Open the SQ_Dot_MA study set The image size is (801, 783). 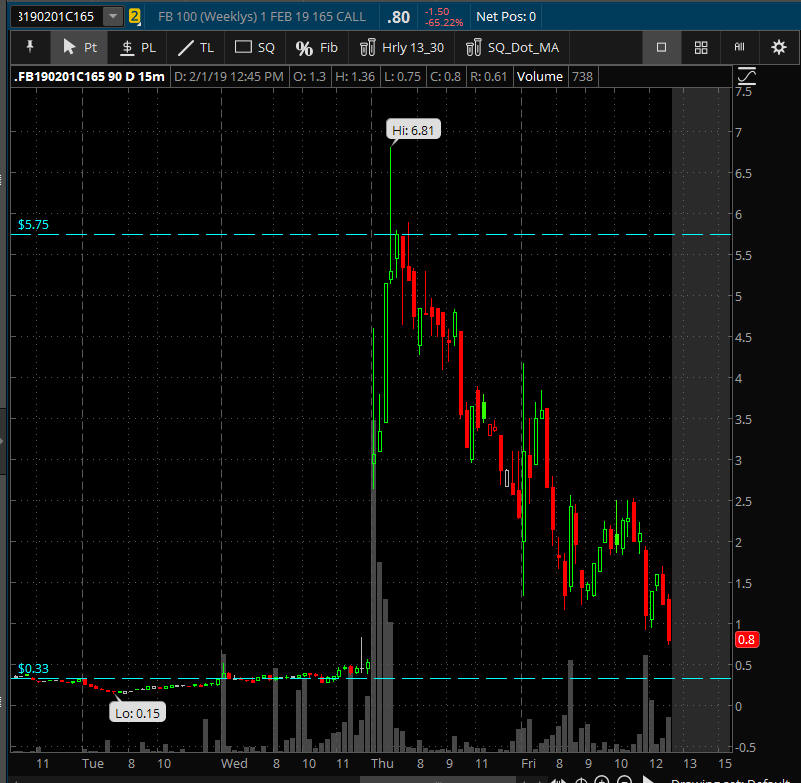click(x=512, y=47)
